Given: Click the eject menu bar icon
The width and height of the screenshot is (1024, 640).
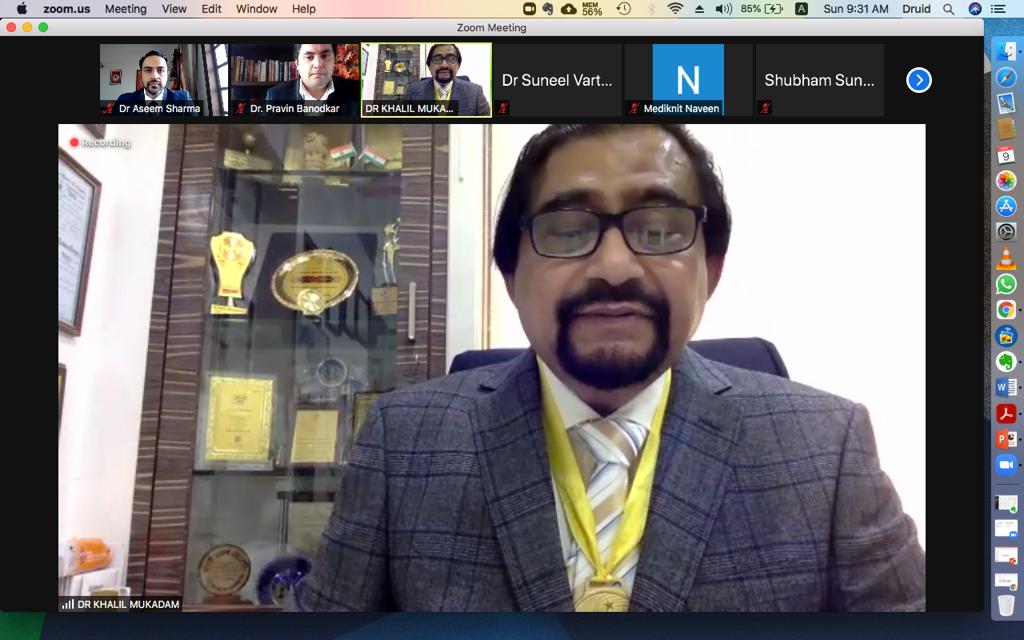Looking at the screenshot, I should 699,9.
